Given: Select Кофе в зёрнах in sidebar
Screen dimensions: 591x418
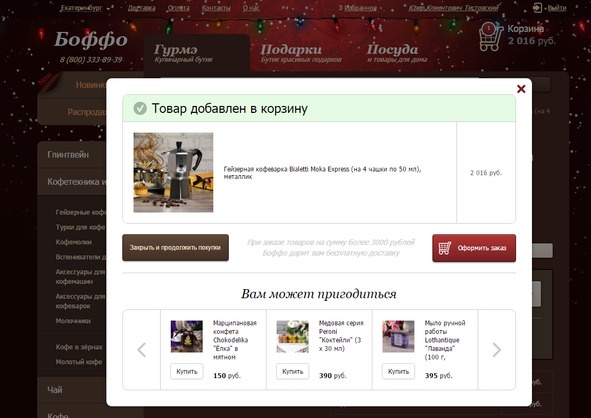Looking at the screenshot, I should point(79,347).
